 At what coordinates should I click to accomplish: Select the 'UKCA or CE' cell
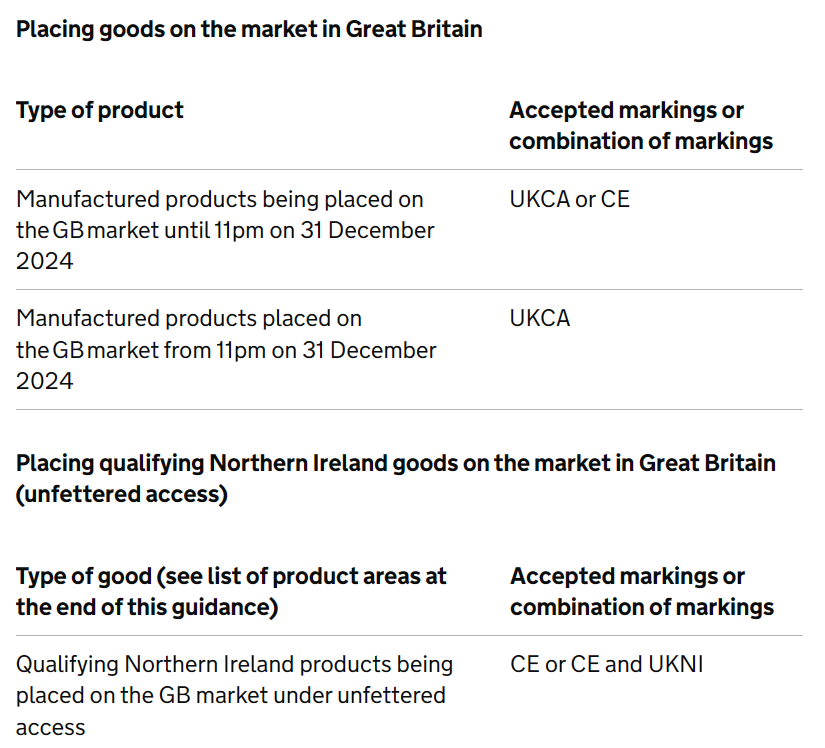click(x=569, y=199)
